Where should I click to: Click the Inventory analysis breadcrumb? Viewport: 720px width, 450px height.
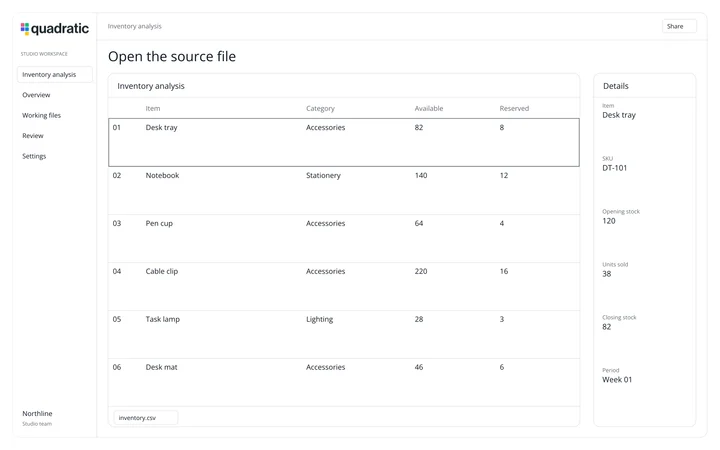[135, 26]
